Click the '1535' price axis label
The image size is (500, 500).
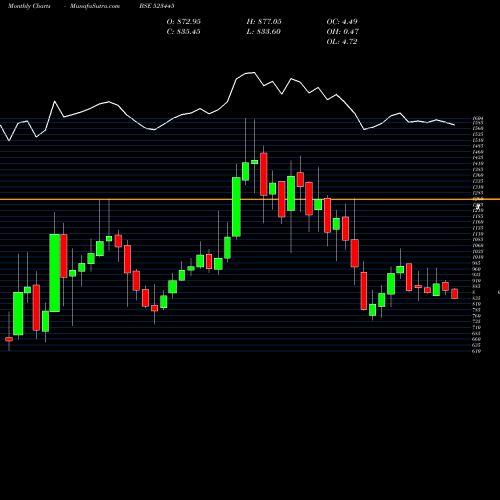click(478, 134)
